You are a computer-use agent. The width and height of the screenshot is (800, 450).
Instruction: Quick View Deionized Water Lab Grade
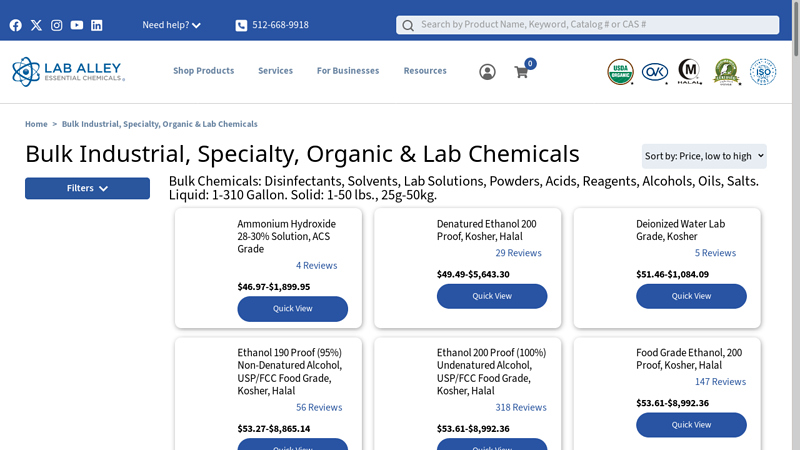(x=691, y=296)
